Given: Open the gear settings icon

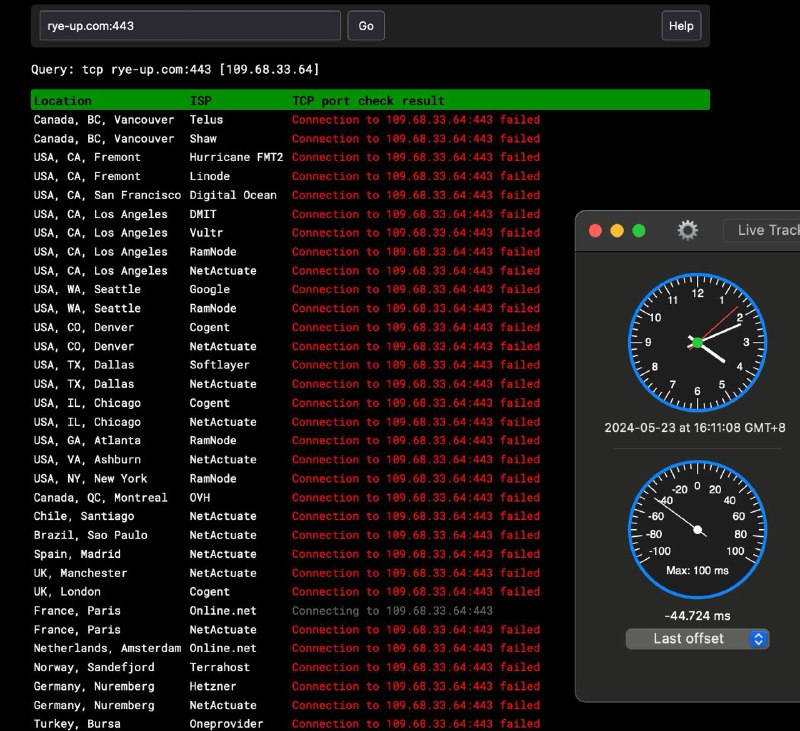Looking at the screenshot, I should [687, 230].
